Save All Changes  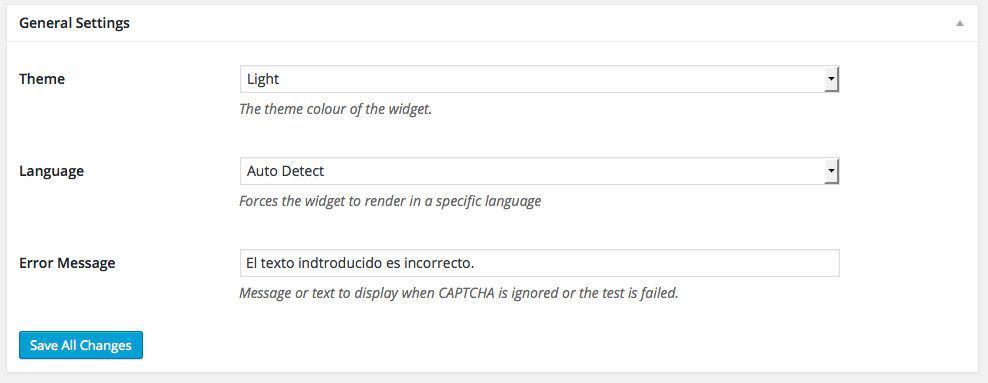[81, 345]
